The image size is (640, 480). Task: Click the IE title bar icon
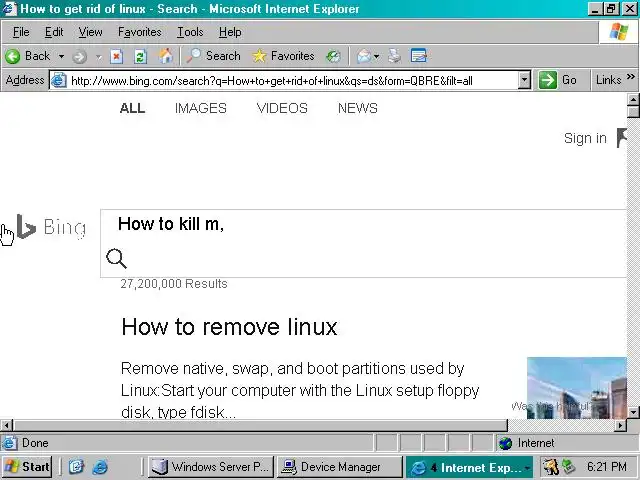[x=9, y=8]
